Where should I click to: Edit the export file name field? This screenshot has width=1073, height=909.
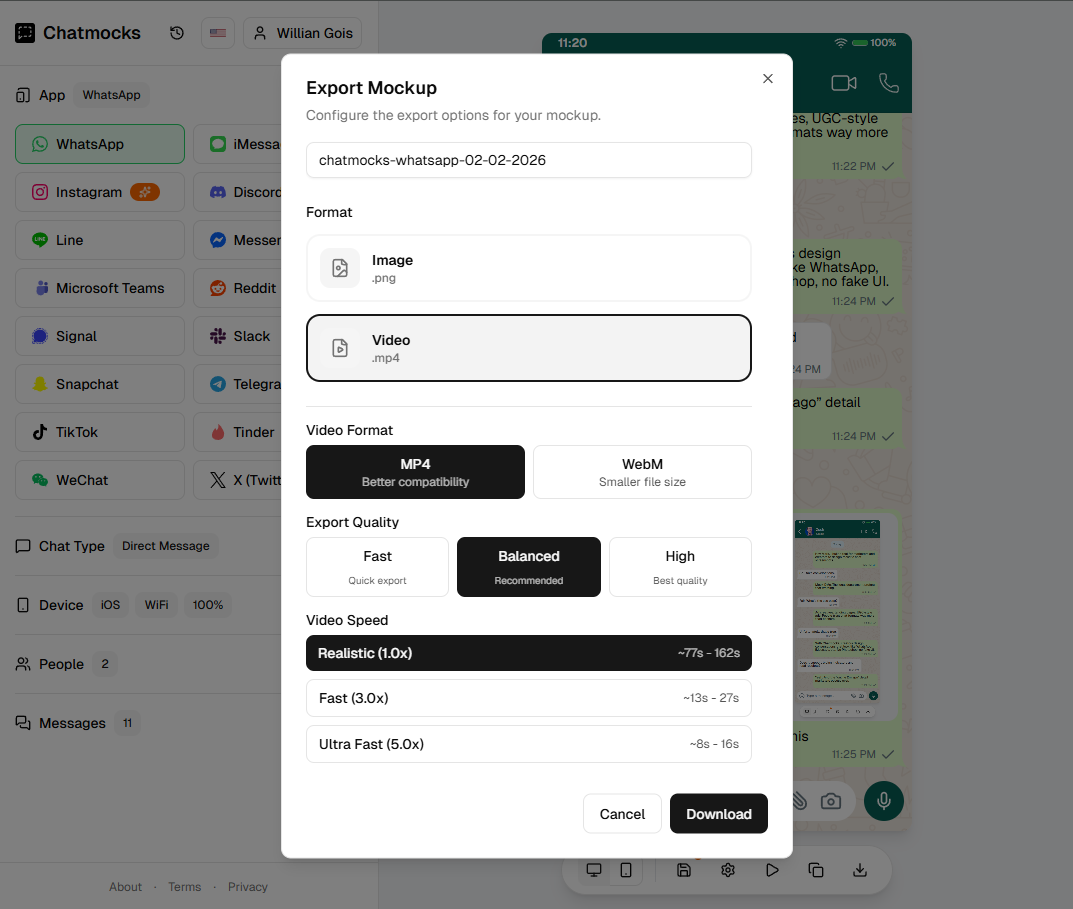[x=528, y=160]
